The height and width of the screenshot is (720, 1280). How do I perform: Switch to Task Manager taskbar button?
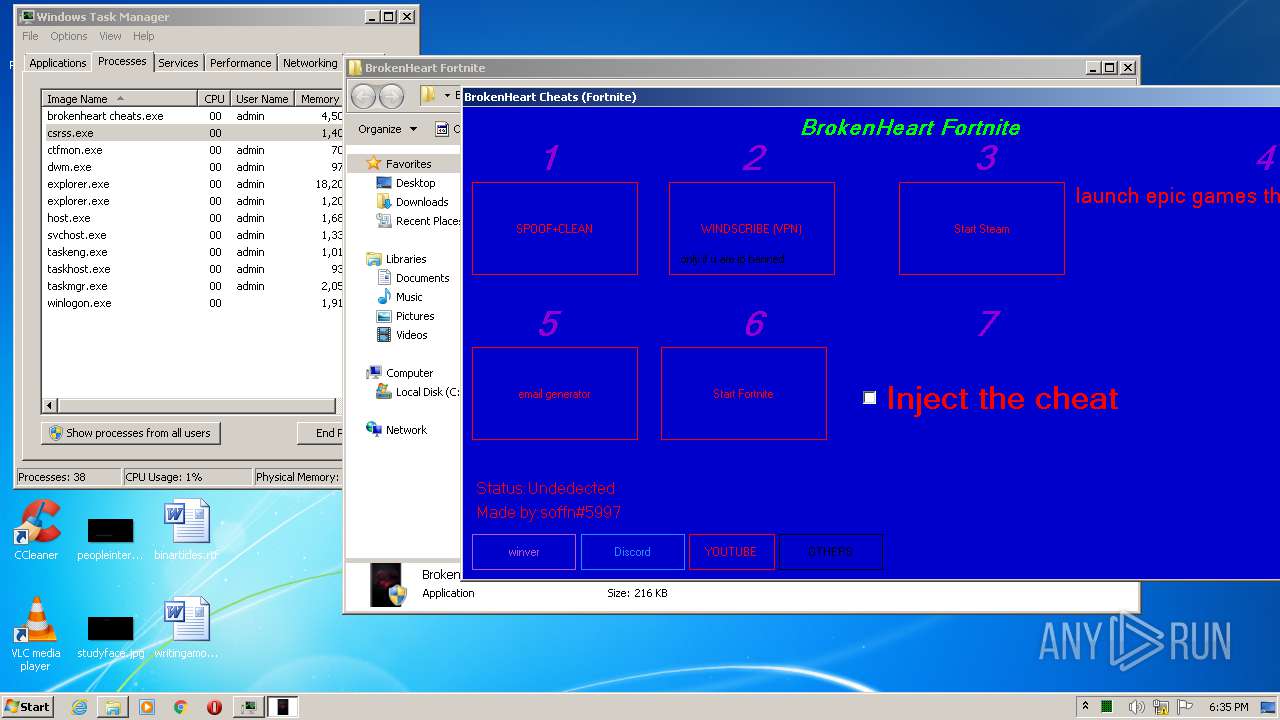pos(248,707)
